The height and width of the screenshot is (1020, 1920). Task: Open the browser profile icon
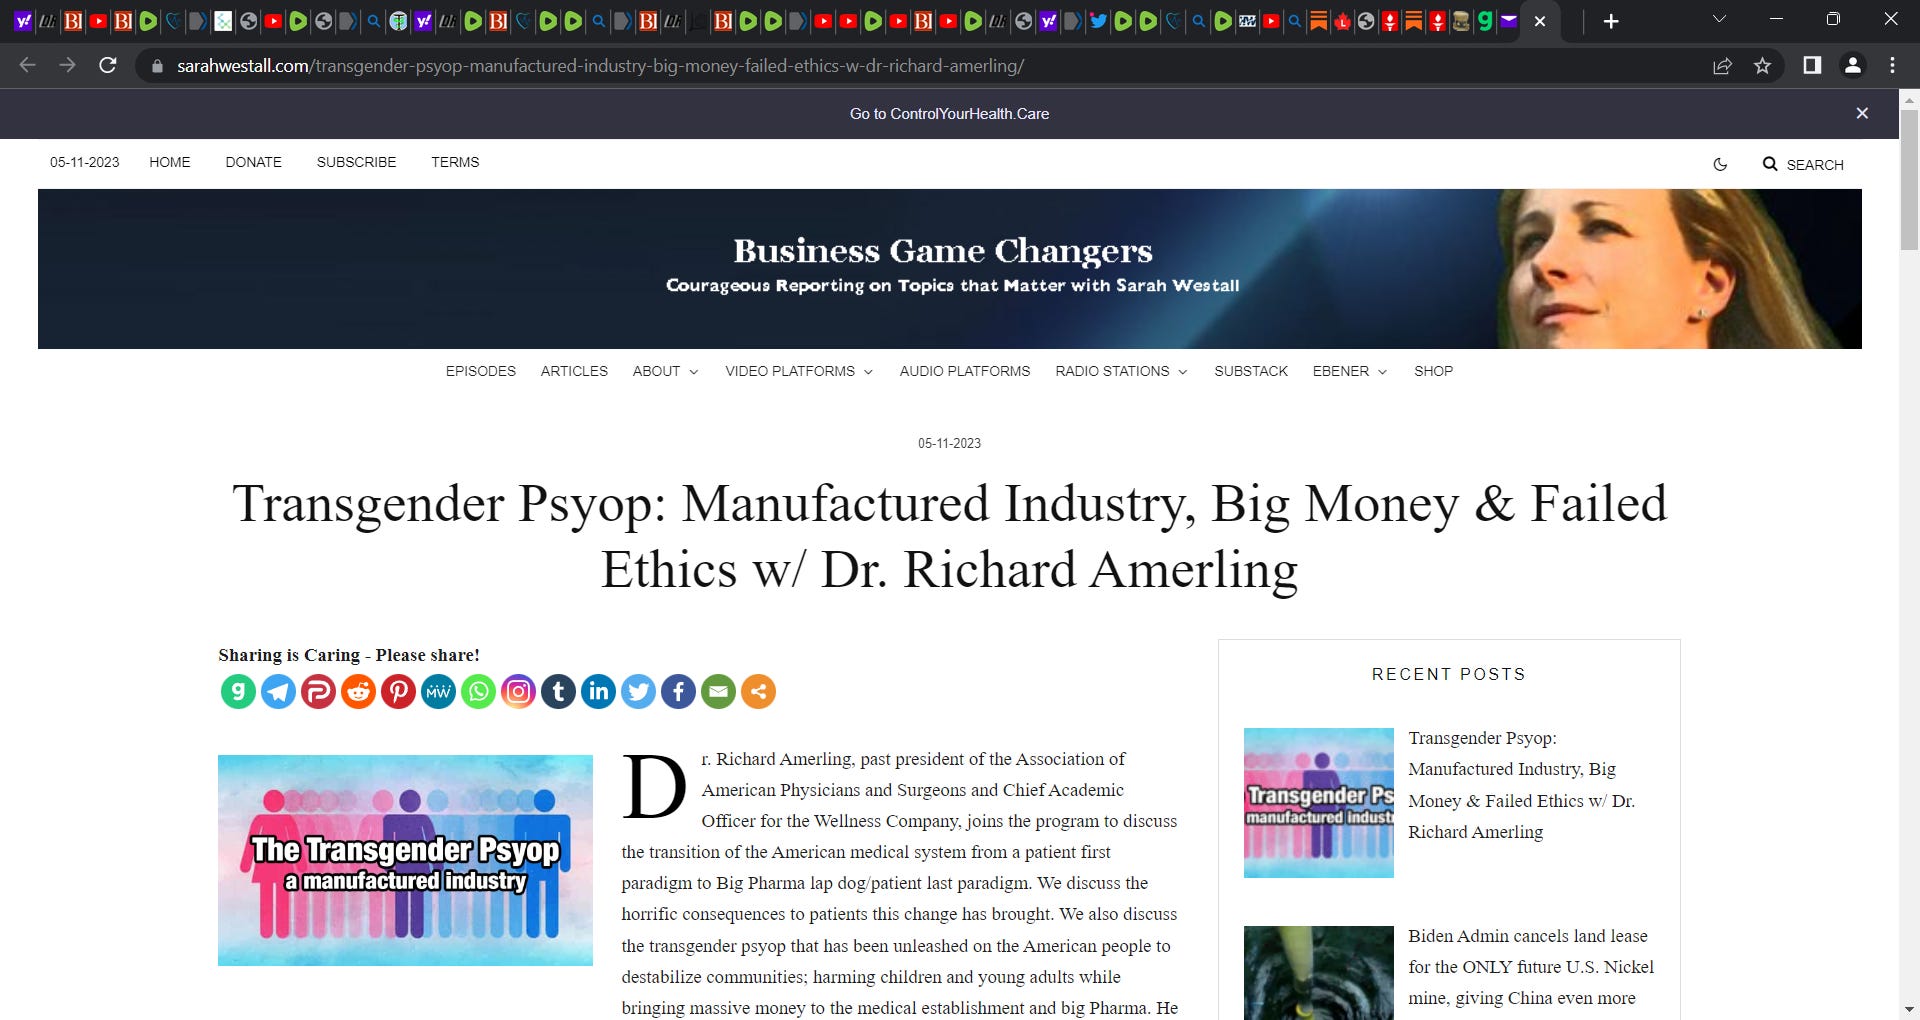[x=1852, y=65]
